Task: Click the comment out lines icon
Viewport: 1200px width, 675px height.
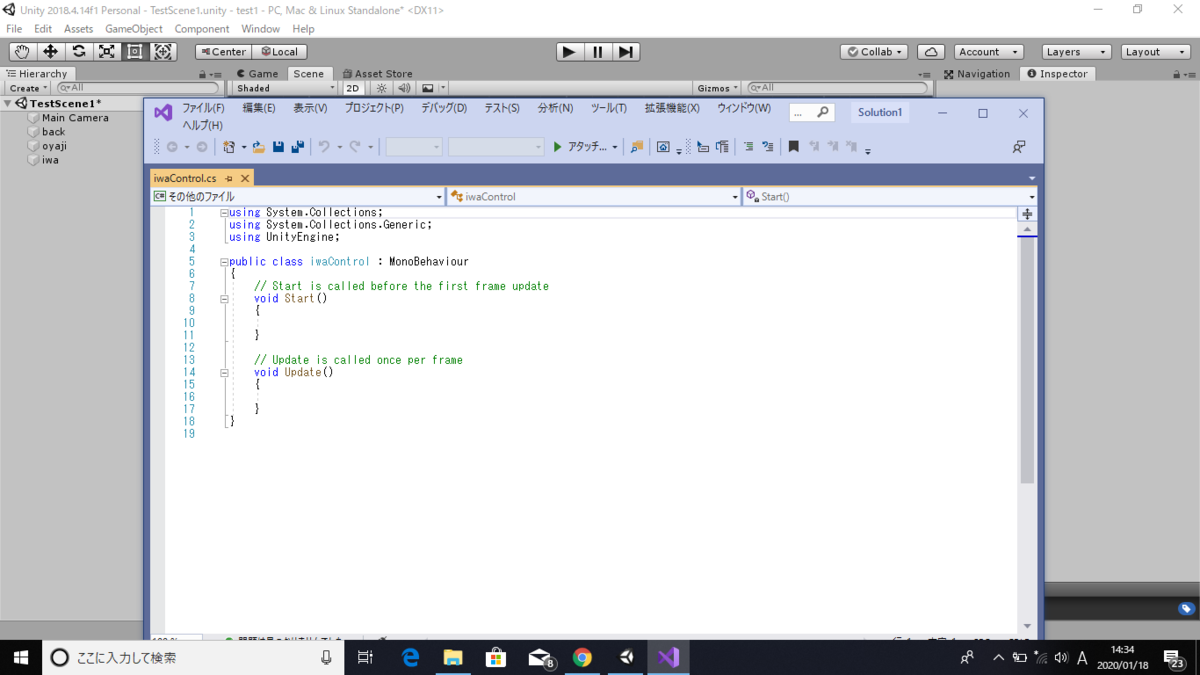Action: tap(748, 147)
